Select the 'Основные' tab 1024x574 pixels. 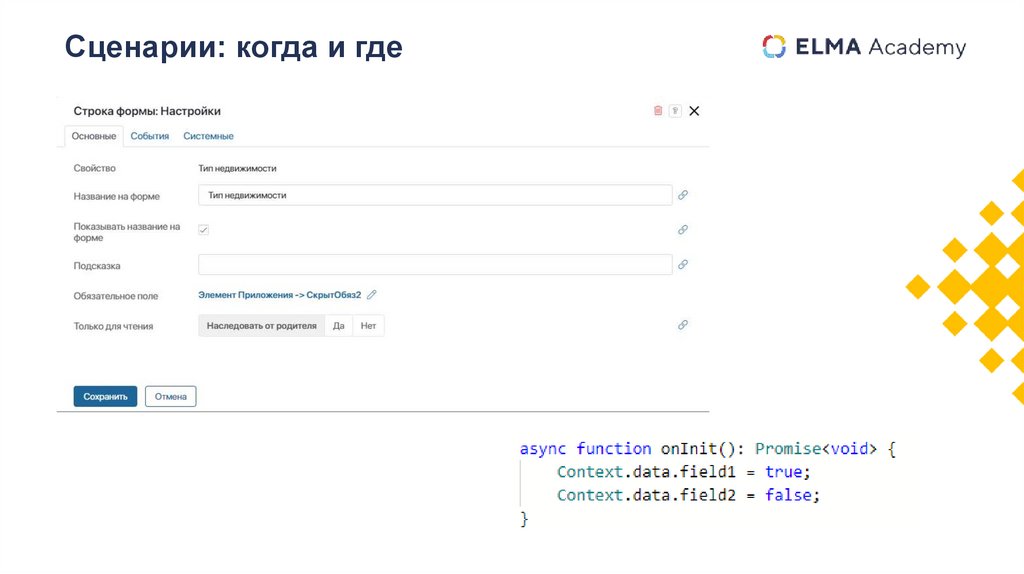(94, 136)
